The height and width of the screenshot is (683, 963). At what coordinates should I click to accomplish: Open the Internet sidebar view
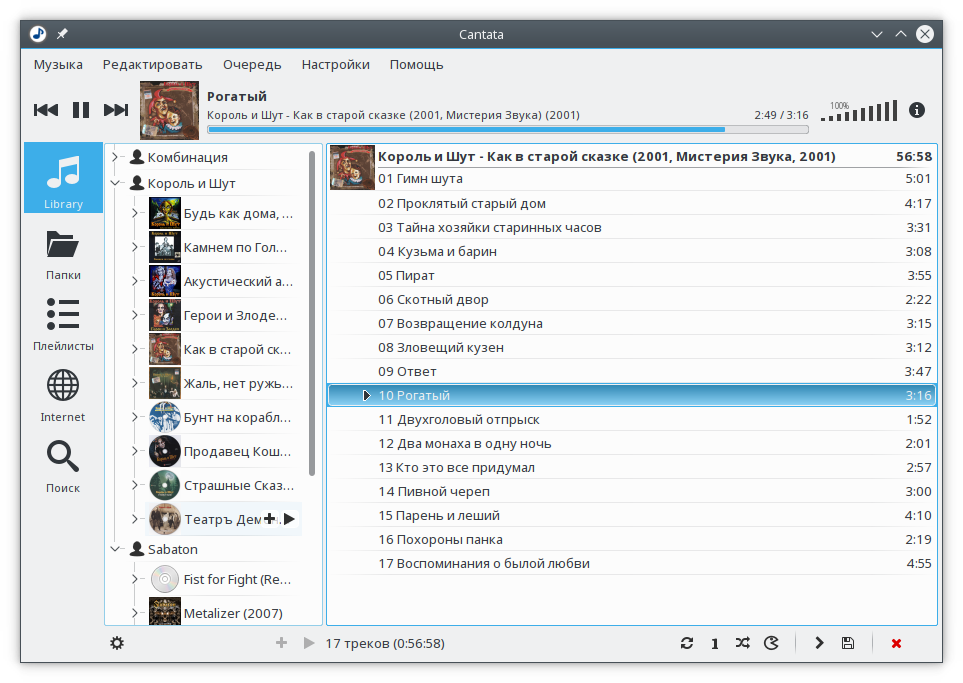(x=63, y=396)
